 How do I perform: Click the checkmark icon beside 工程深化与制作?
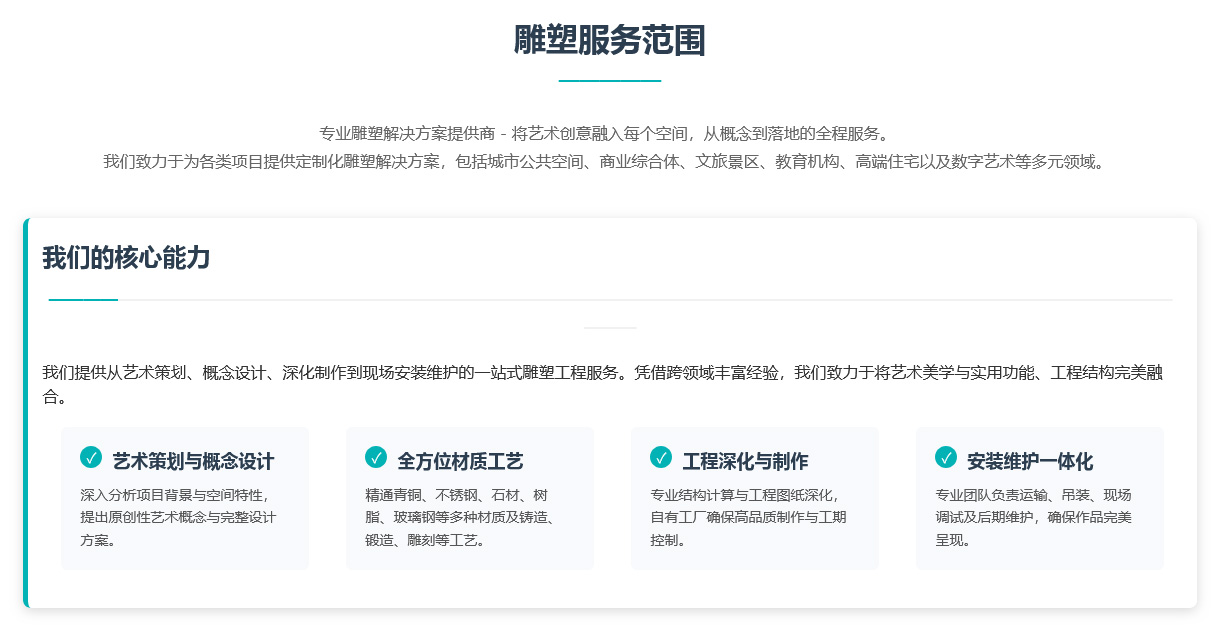coord(661,457)
